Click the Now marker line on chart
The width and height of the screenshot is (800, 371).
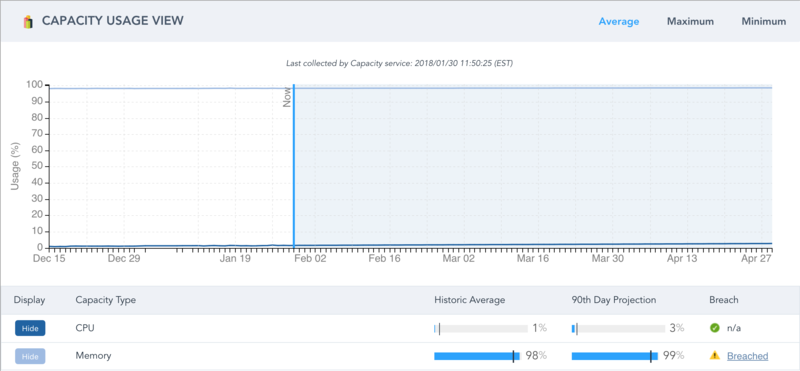click(x=293, y=166)
